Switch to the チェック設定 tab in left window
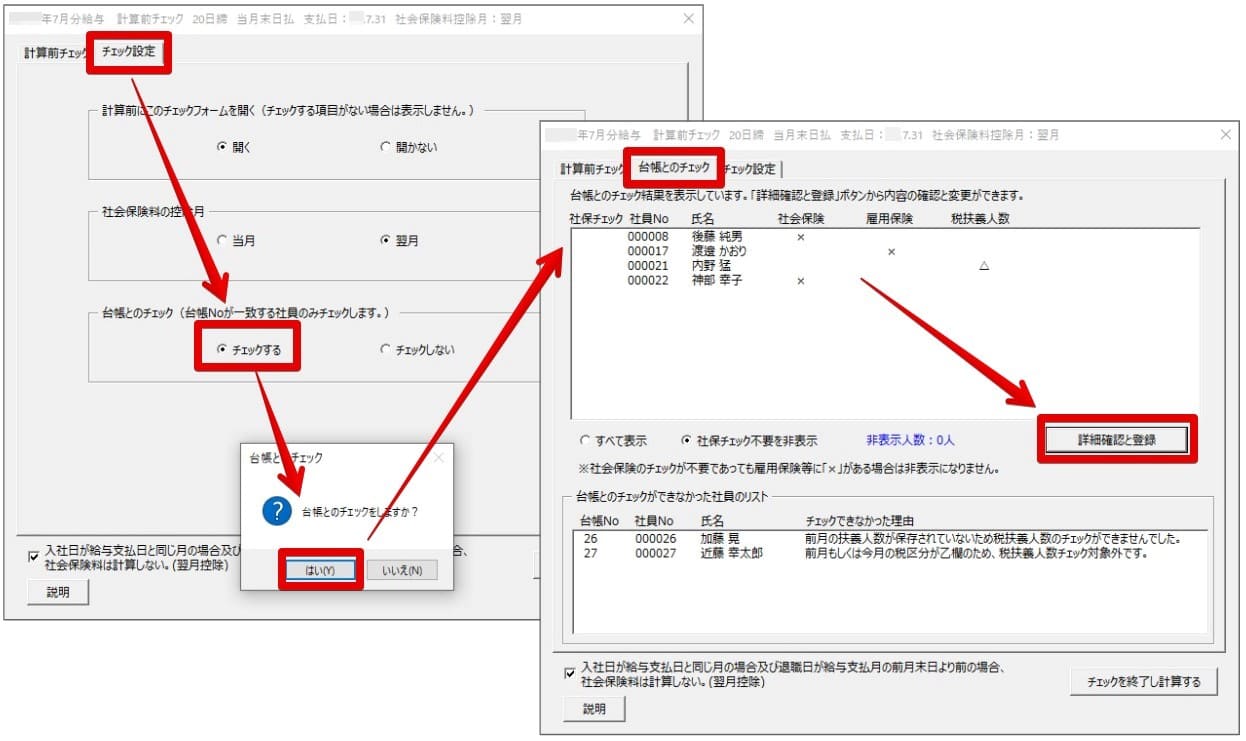The image size is (1246, 741). tap(129, 51)
